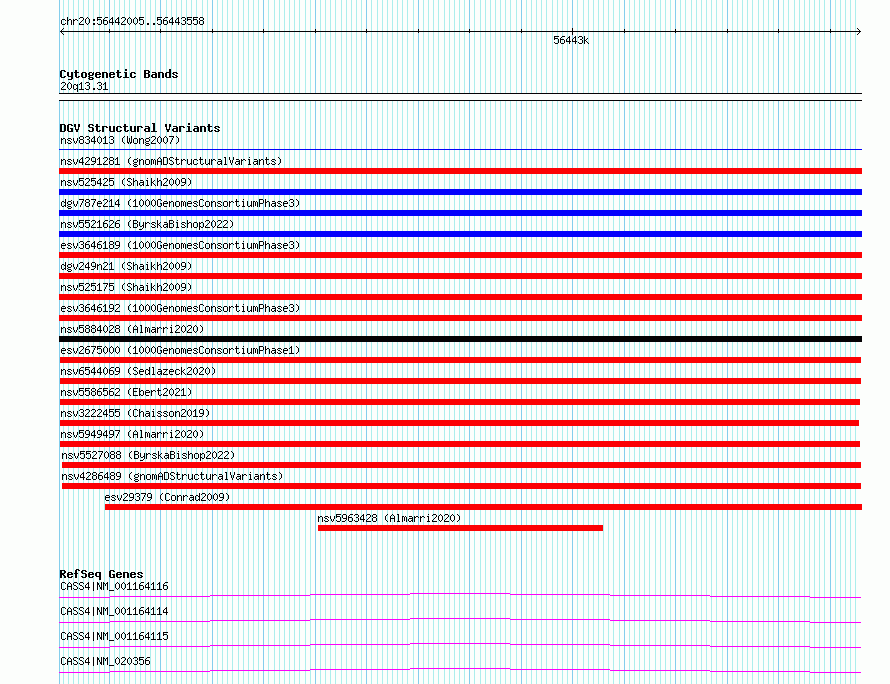Image resolution: width=890 pixels, height=684 pixels.
Task: Click the dgv787e214 1000GenomesConsortiumPhase3 label
Action: (x=180, y=203)
